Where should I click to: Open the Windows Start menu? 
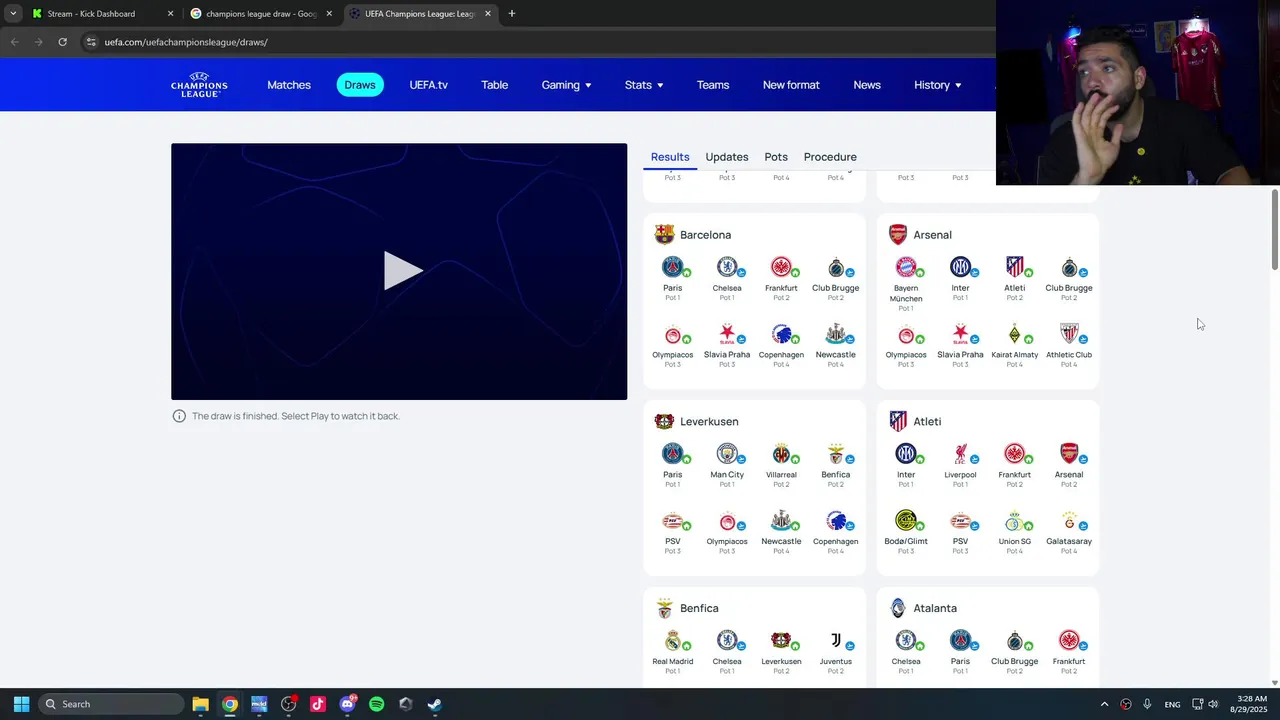[21, 704]
